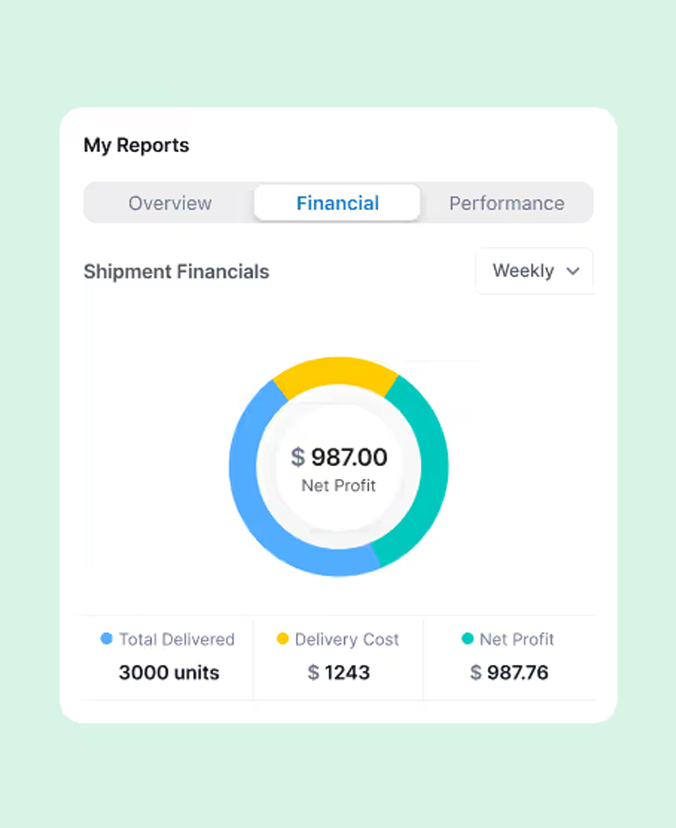Click the Shipment Financials section title
Image resolution: width=676 pixels, height=828 pixels.
coord(176,271)
